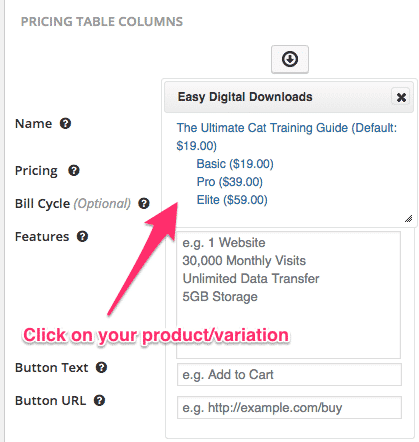Click into the Button URL field
This screenshot has width=419, height=442.
tap(289, 407)
